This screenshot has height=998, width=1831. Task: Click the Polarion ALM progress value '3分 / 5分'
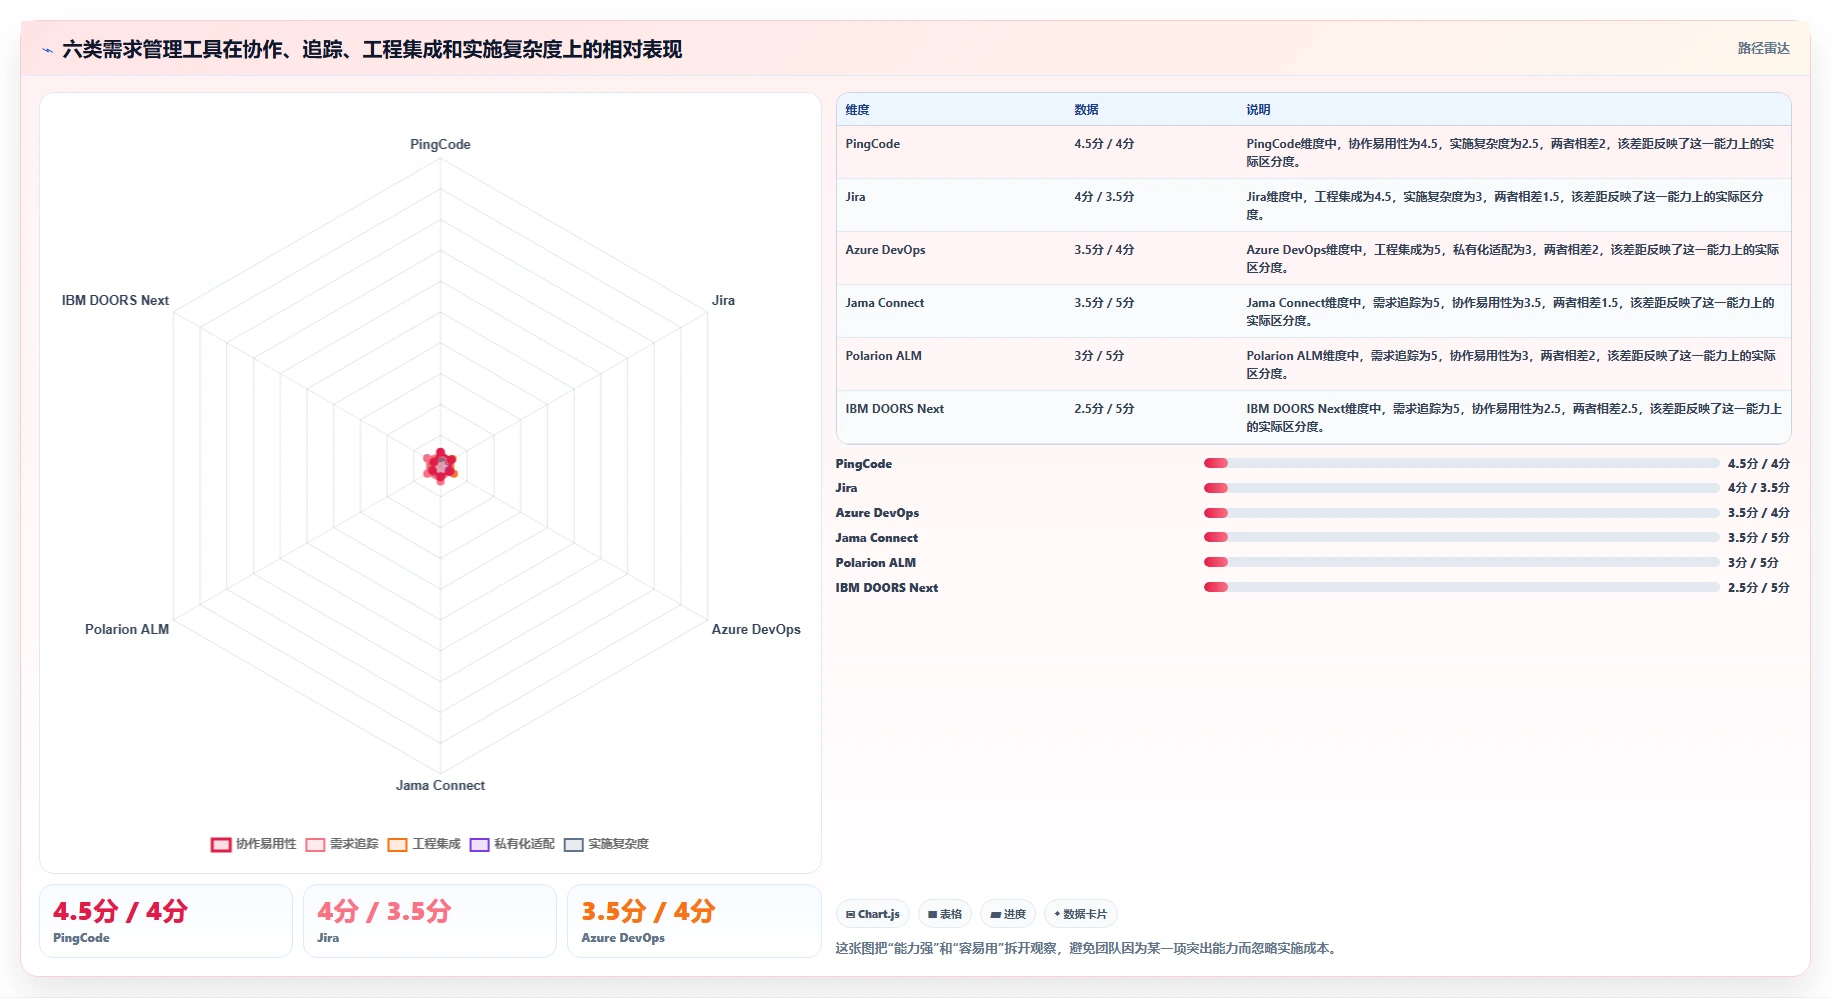(1753, 563)
